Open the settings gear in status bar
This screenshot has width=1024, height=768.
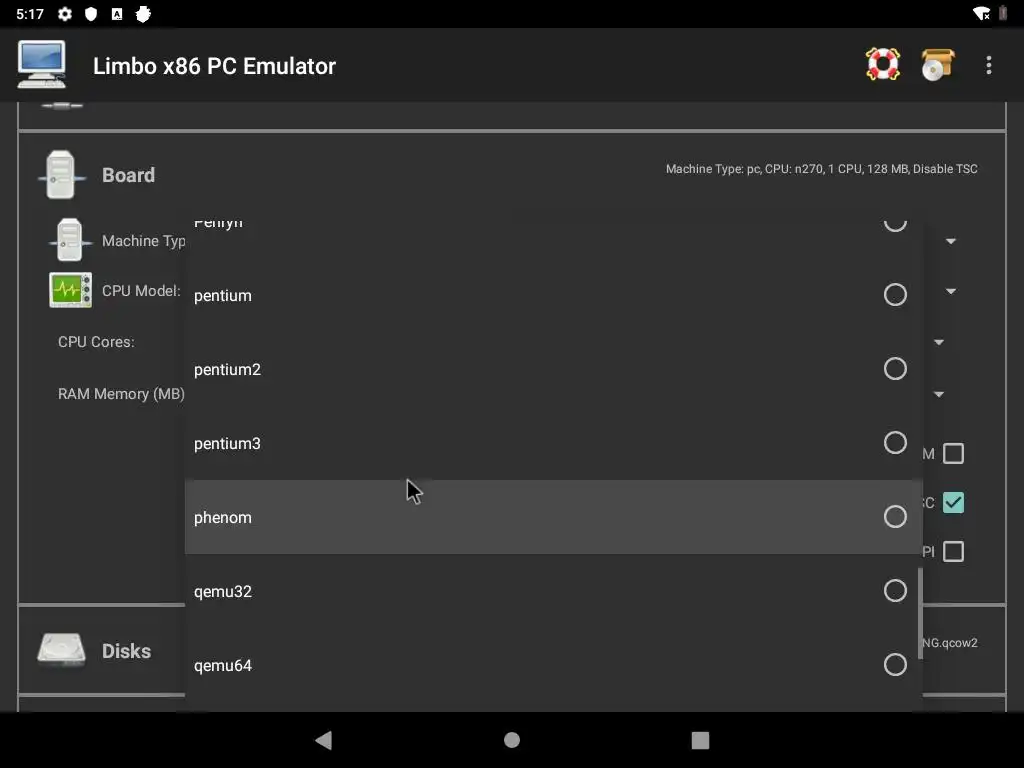(65, 14)
